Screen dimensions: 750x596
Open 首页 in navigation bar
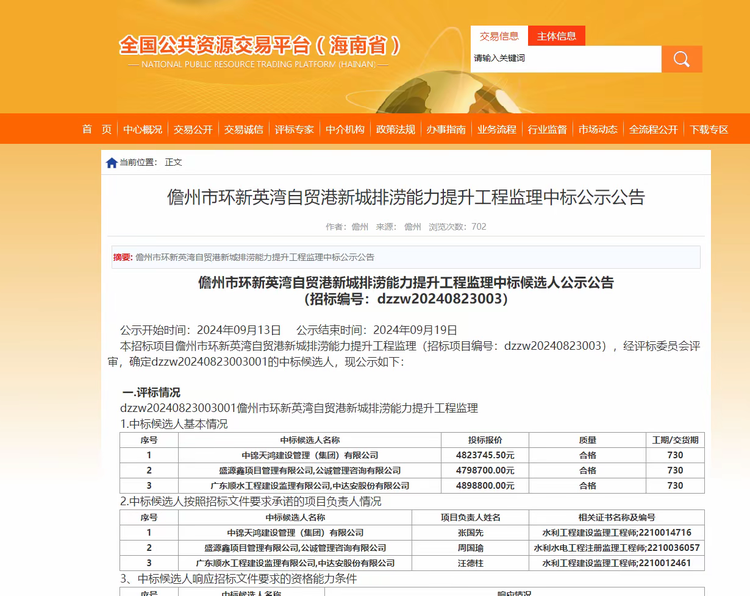click(97, 129)
